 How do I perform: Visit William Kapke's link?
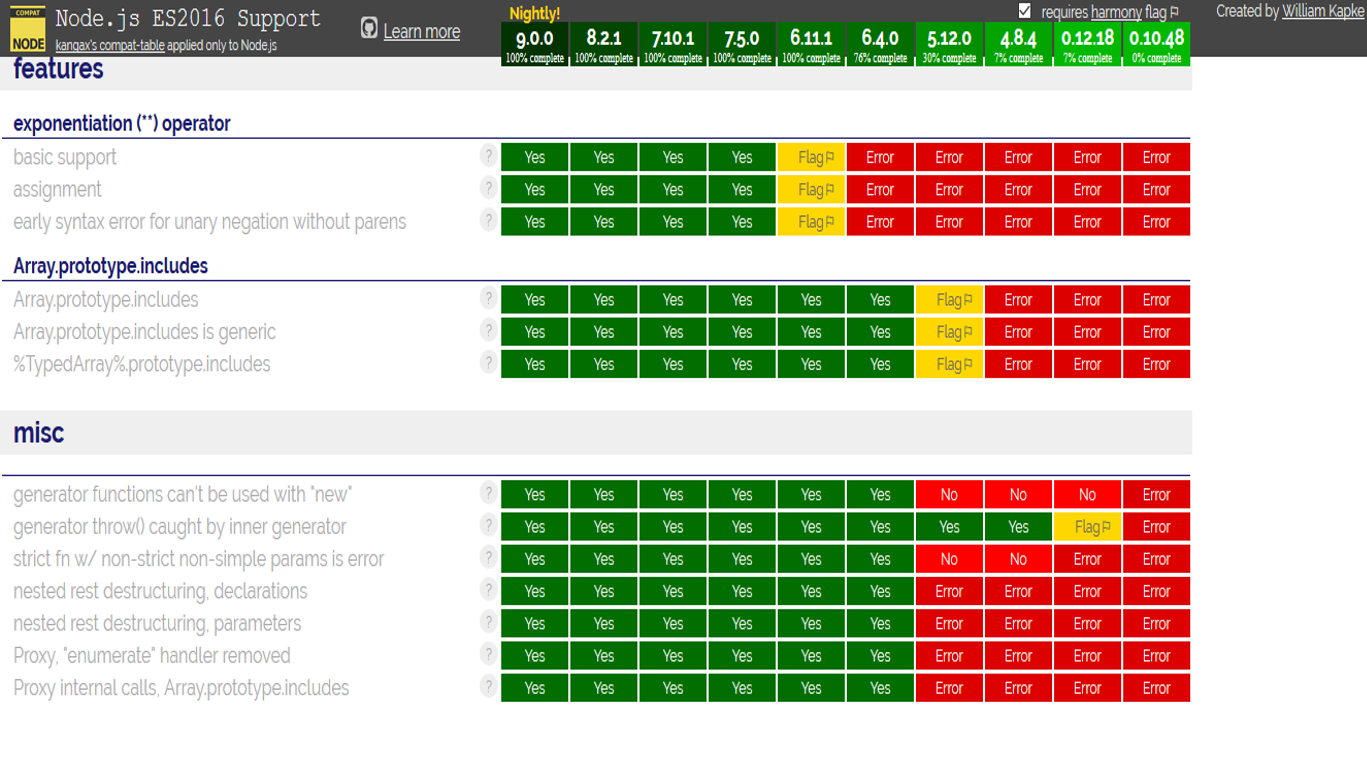(1323, 11)
